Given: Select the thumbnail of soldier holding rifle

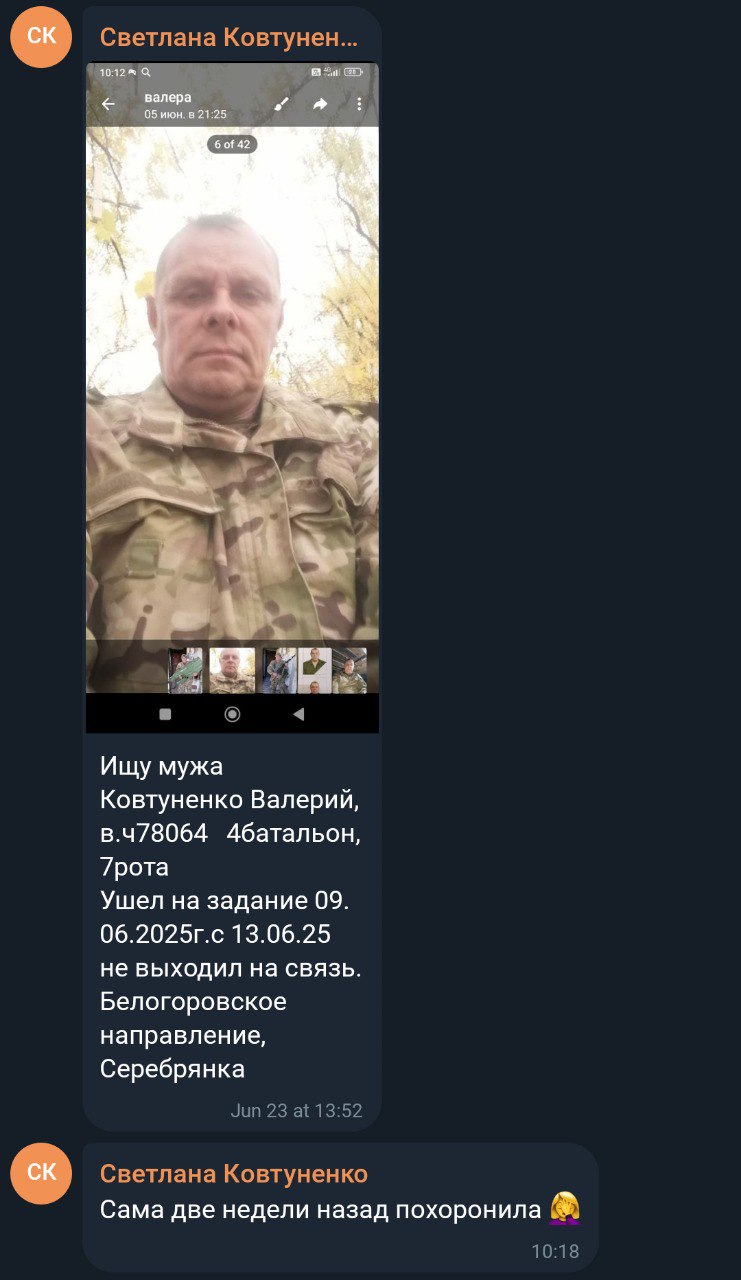Looking at the screenshot, I should [x=279, y=670].
